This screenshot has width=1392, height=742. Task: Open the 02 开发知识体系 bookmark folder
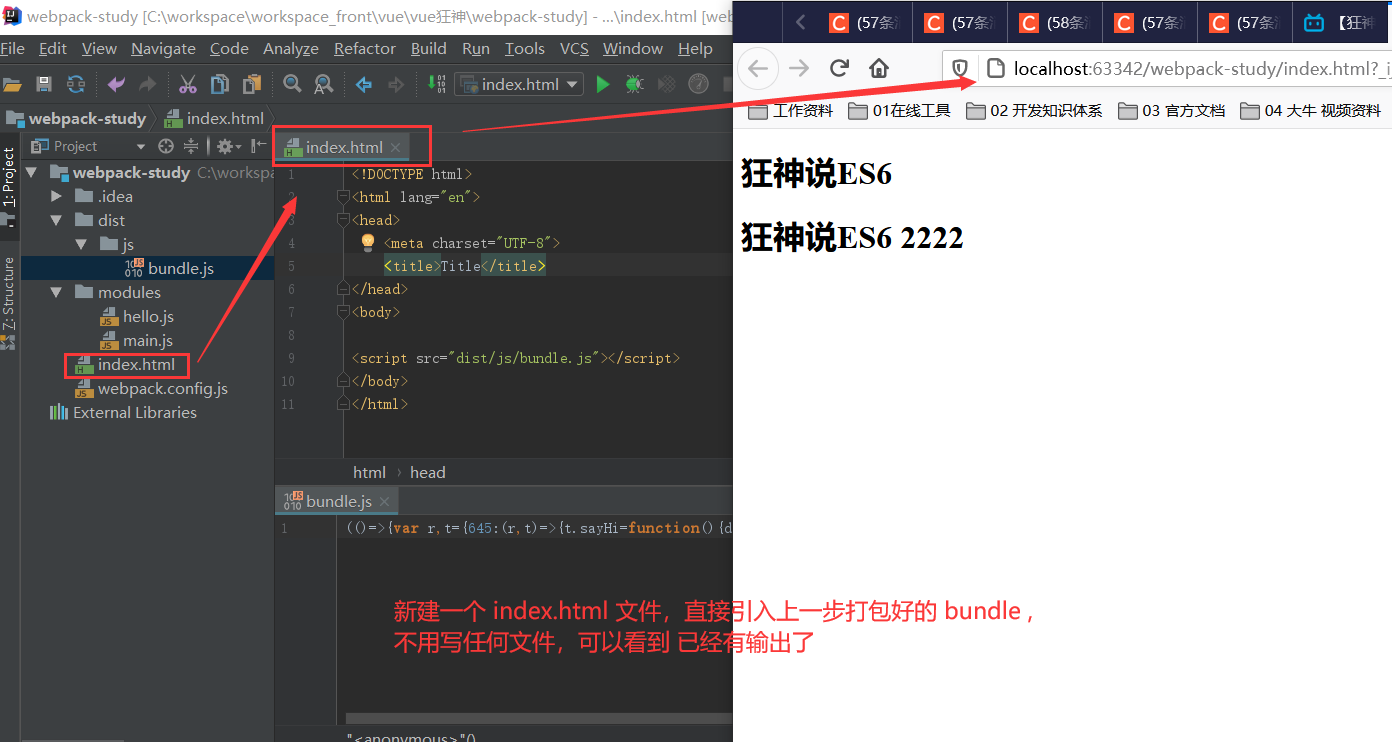[x=1034, y=111]
